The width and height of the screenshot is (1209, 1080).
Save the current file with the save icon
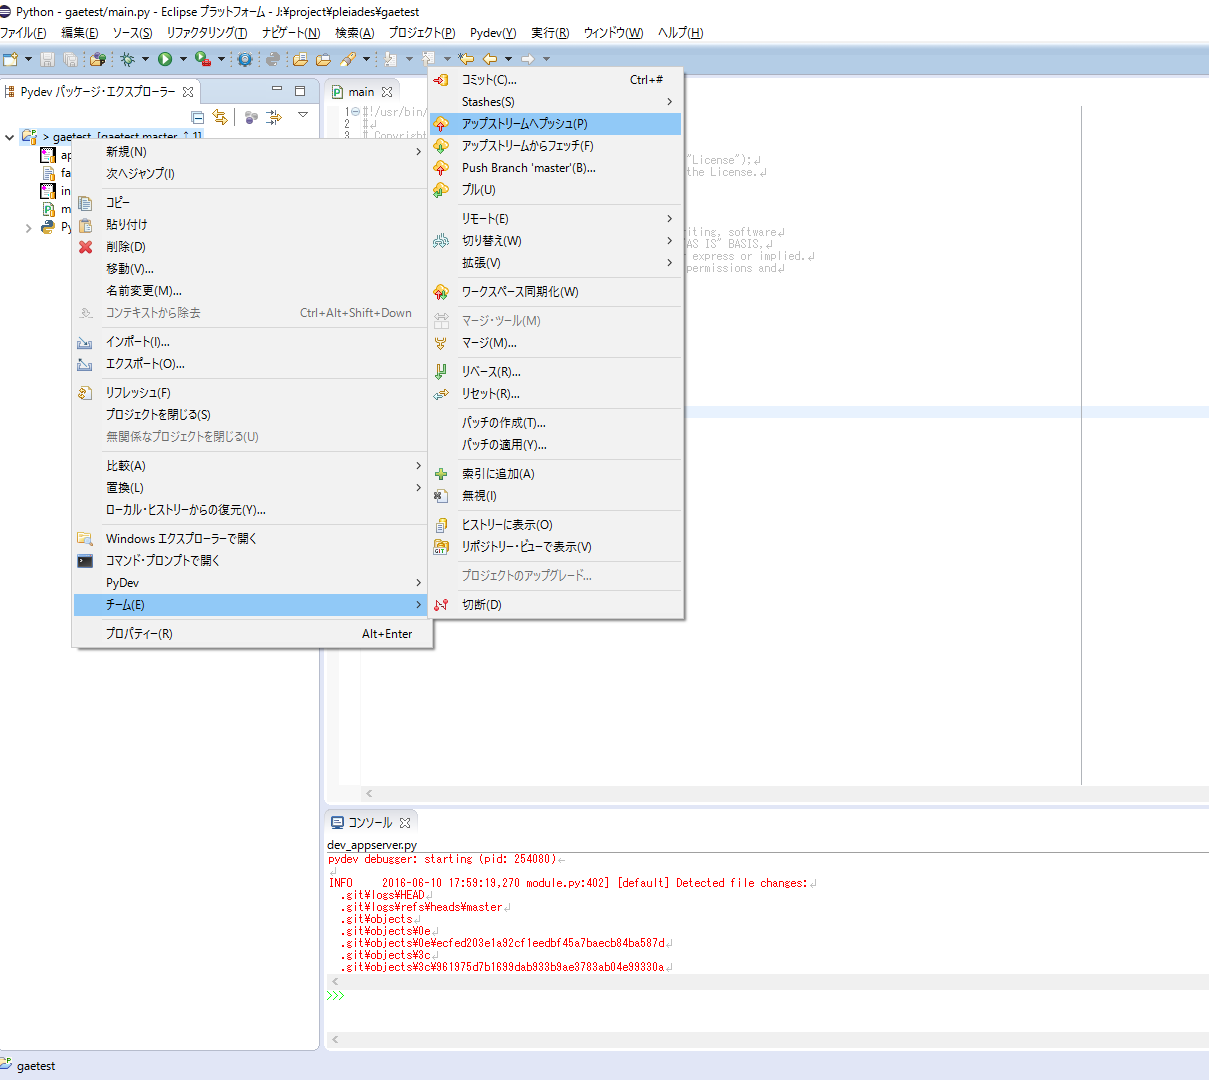point(46,59)
